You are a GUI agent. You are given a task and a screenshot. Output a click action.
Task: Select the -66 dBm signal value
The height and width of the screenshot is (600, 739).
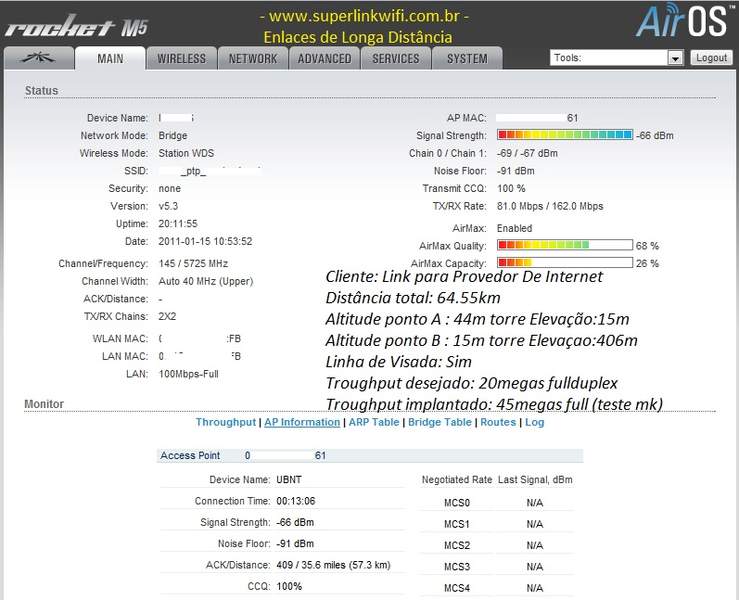[655, 135]
